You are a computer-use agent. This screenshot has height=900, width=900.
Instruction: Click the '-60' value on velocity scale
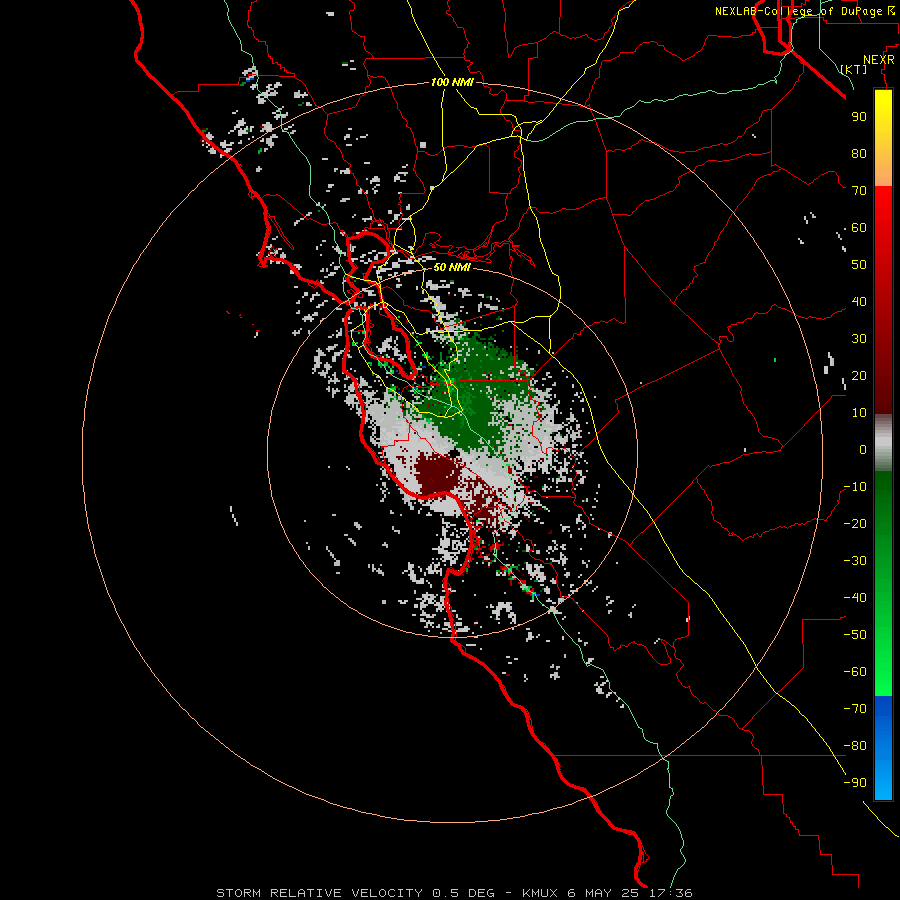pyautogui.click(x=855, y=672)
